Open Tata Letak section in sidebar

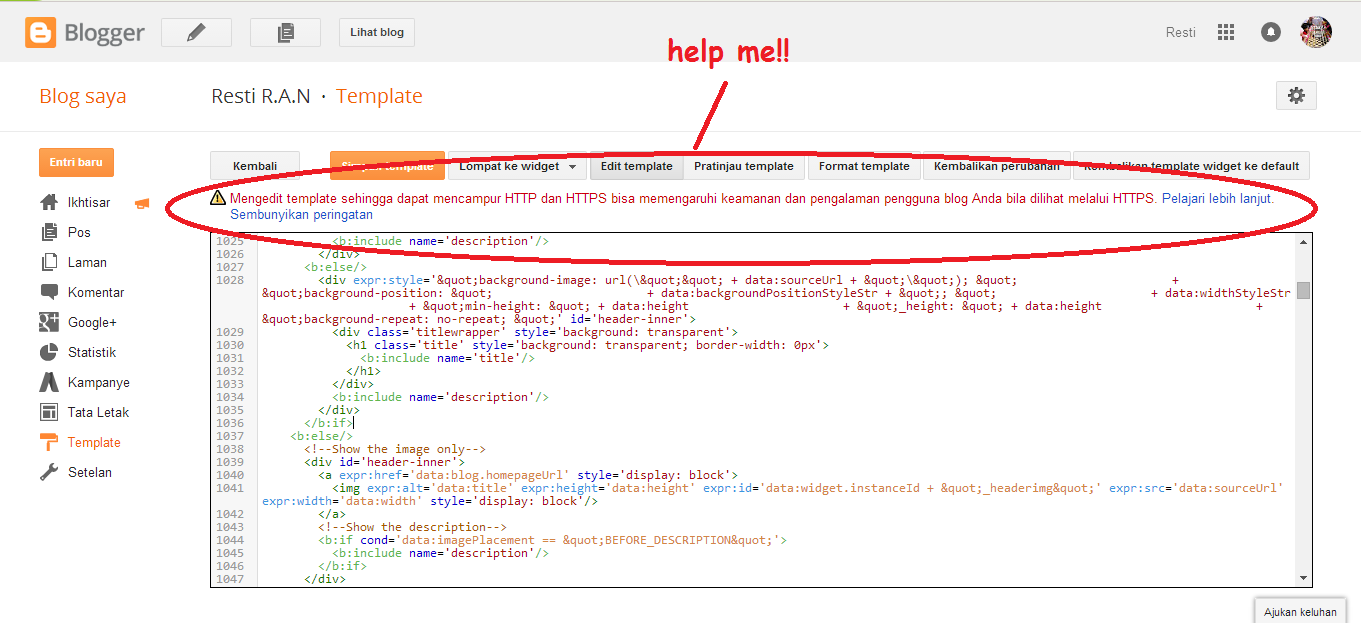(98, 412)
